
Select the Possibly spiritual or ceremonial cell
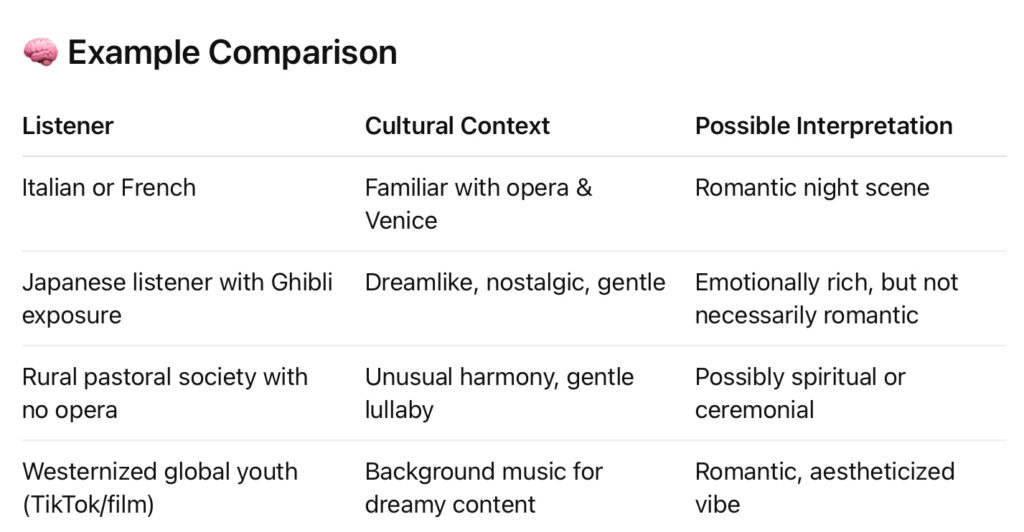[800, 394]
